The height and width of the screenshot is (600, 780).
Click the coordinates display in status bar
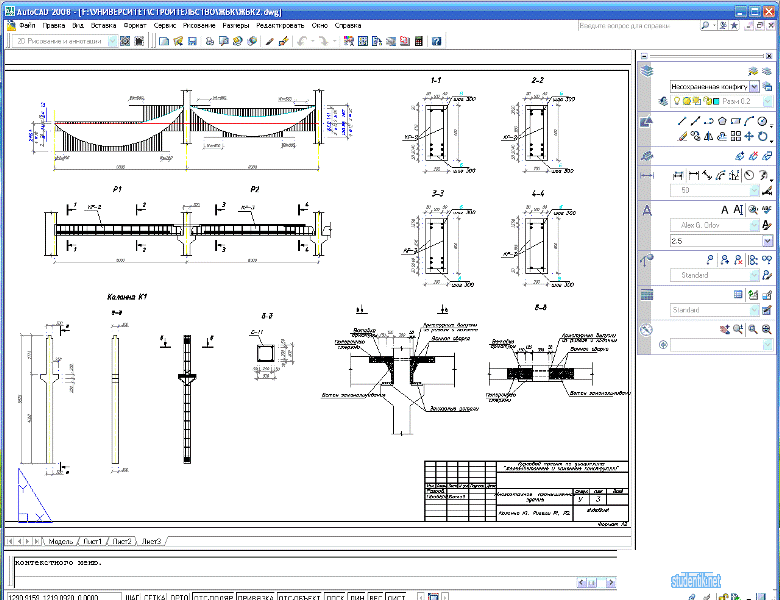coord(63,597)
